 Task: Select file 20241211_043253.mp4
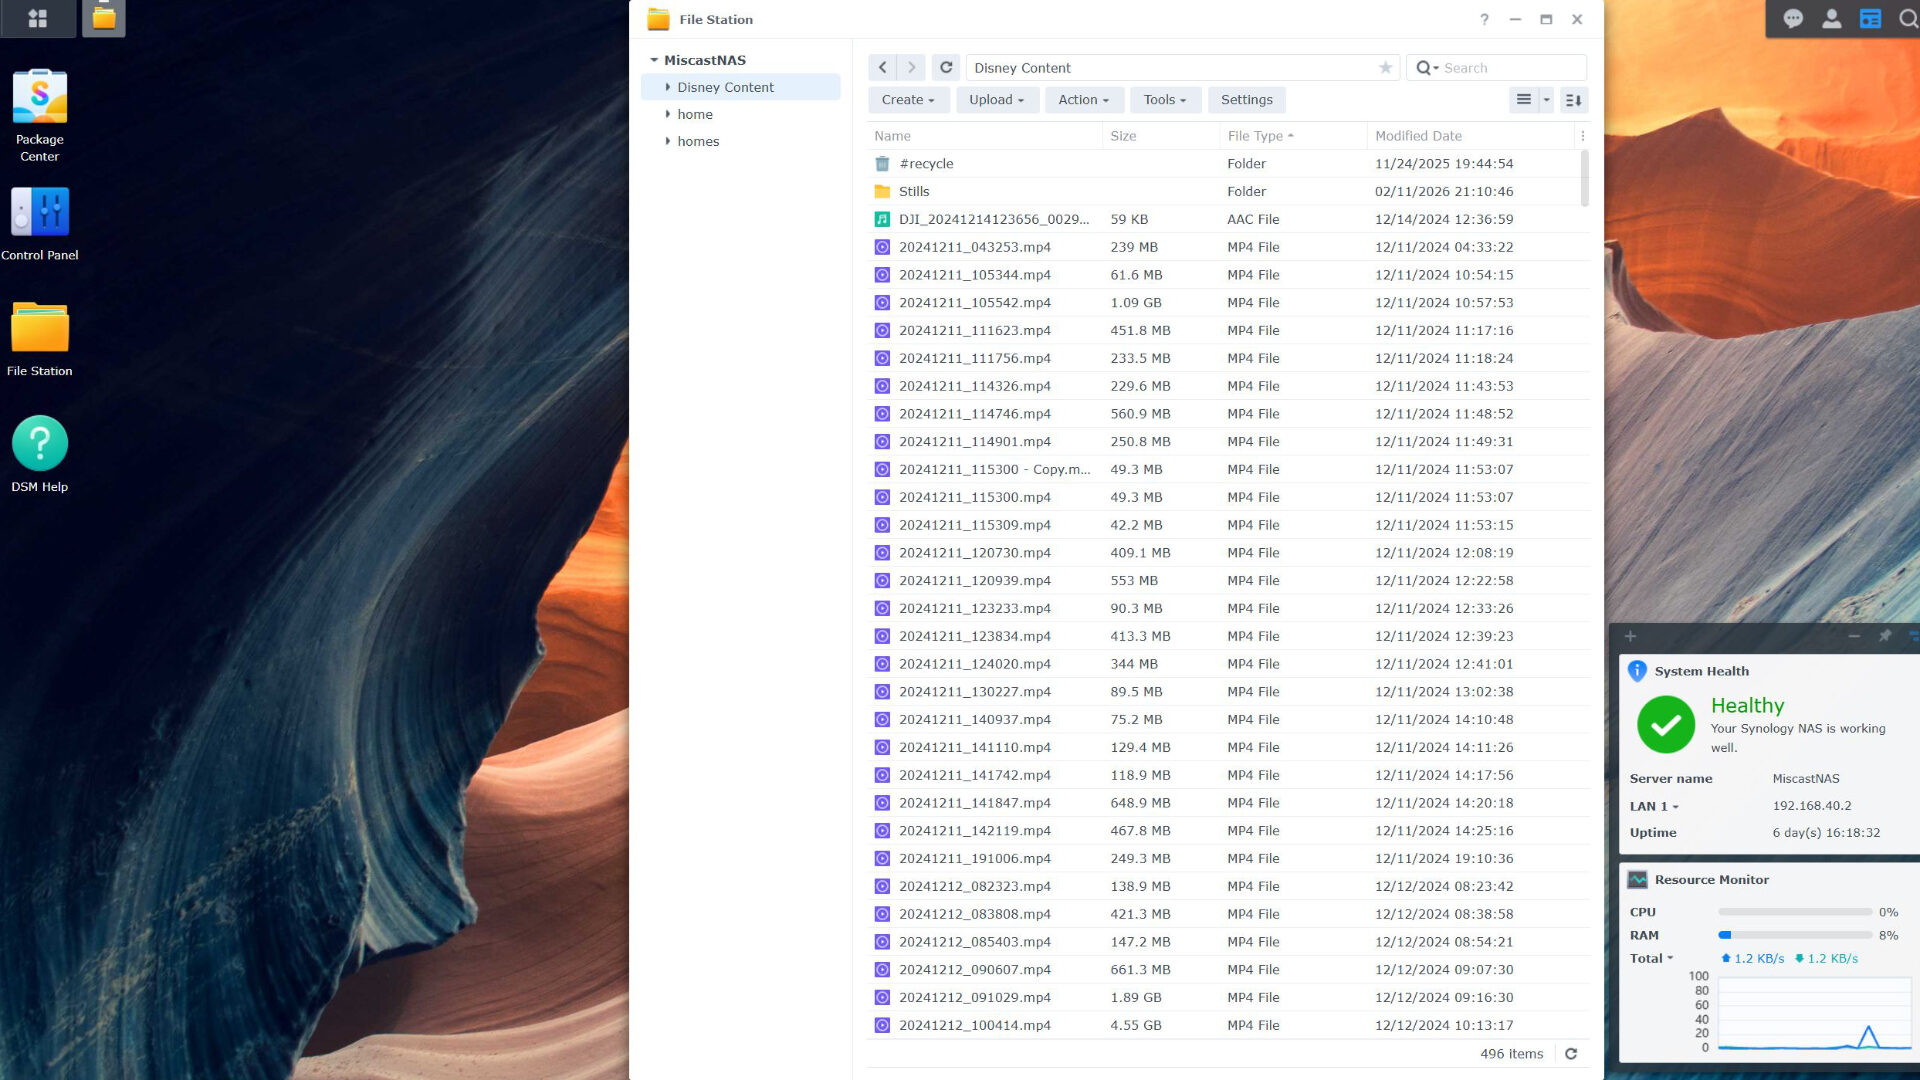tap(1228, 247)
